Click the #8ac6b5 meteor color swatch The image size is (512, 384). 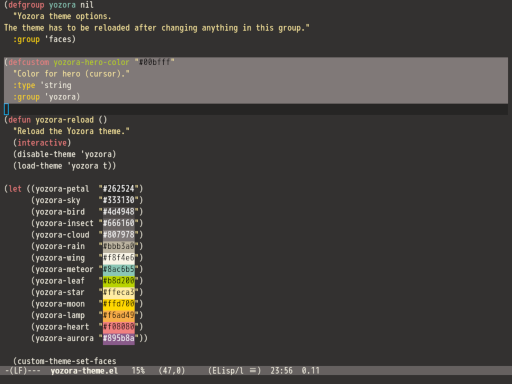tap(119, 269)
